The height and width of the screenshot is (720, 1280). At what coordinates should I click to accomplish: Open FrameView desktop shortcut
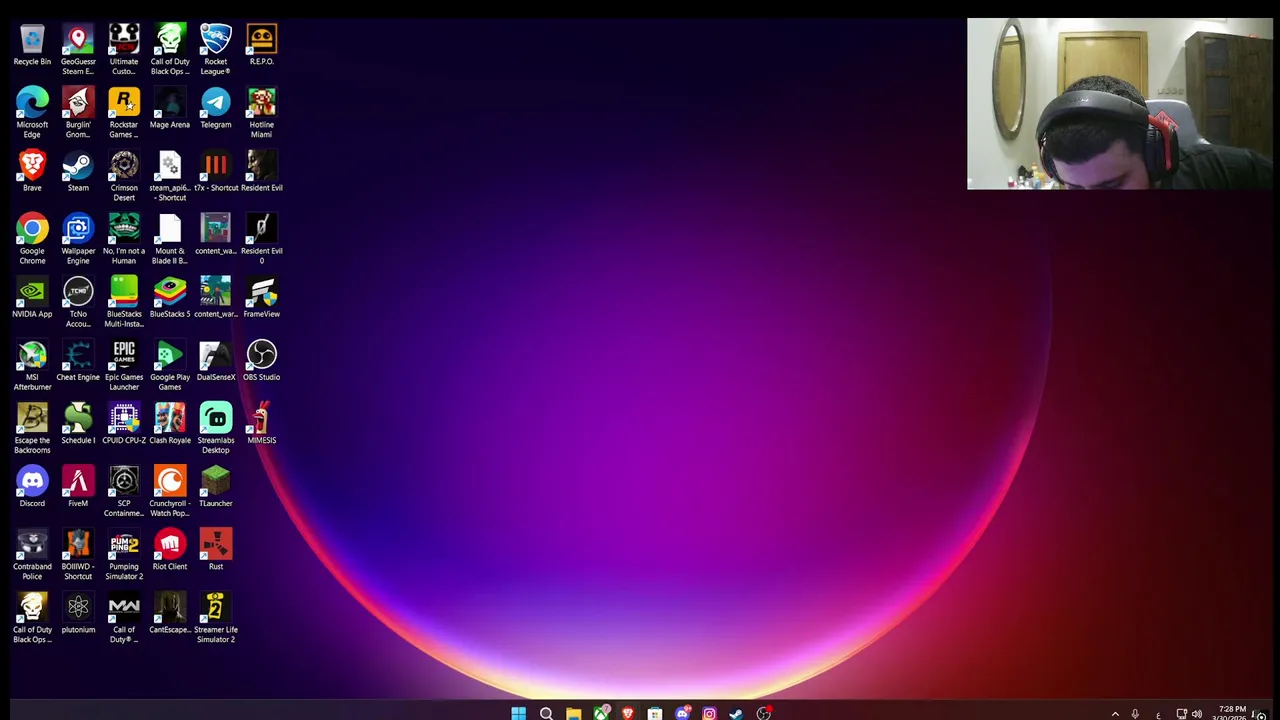[x=262, y=298]
